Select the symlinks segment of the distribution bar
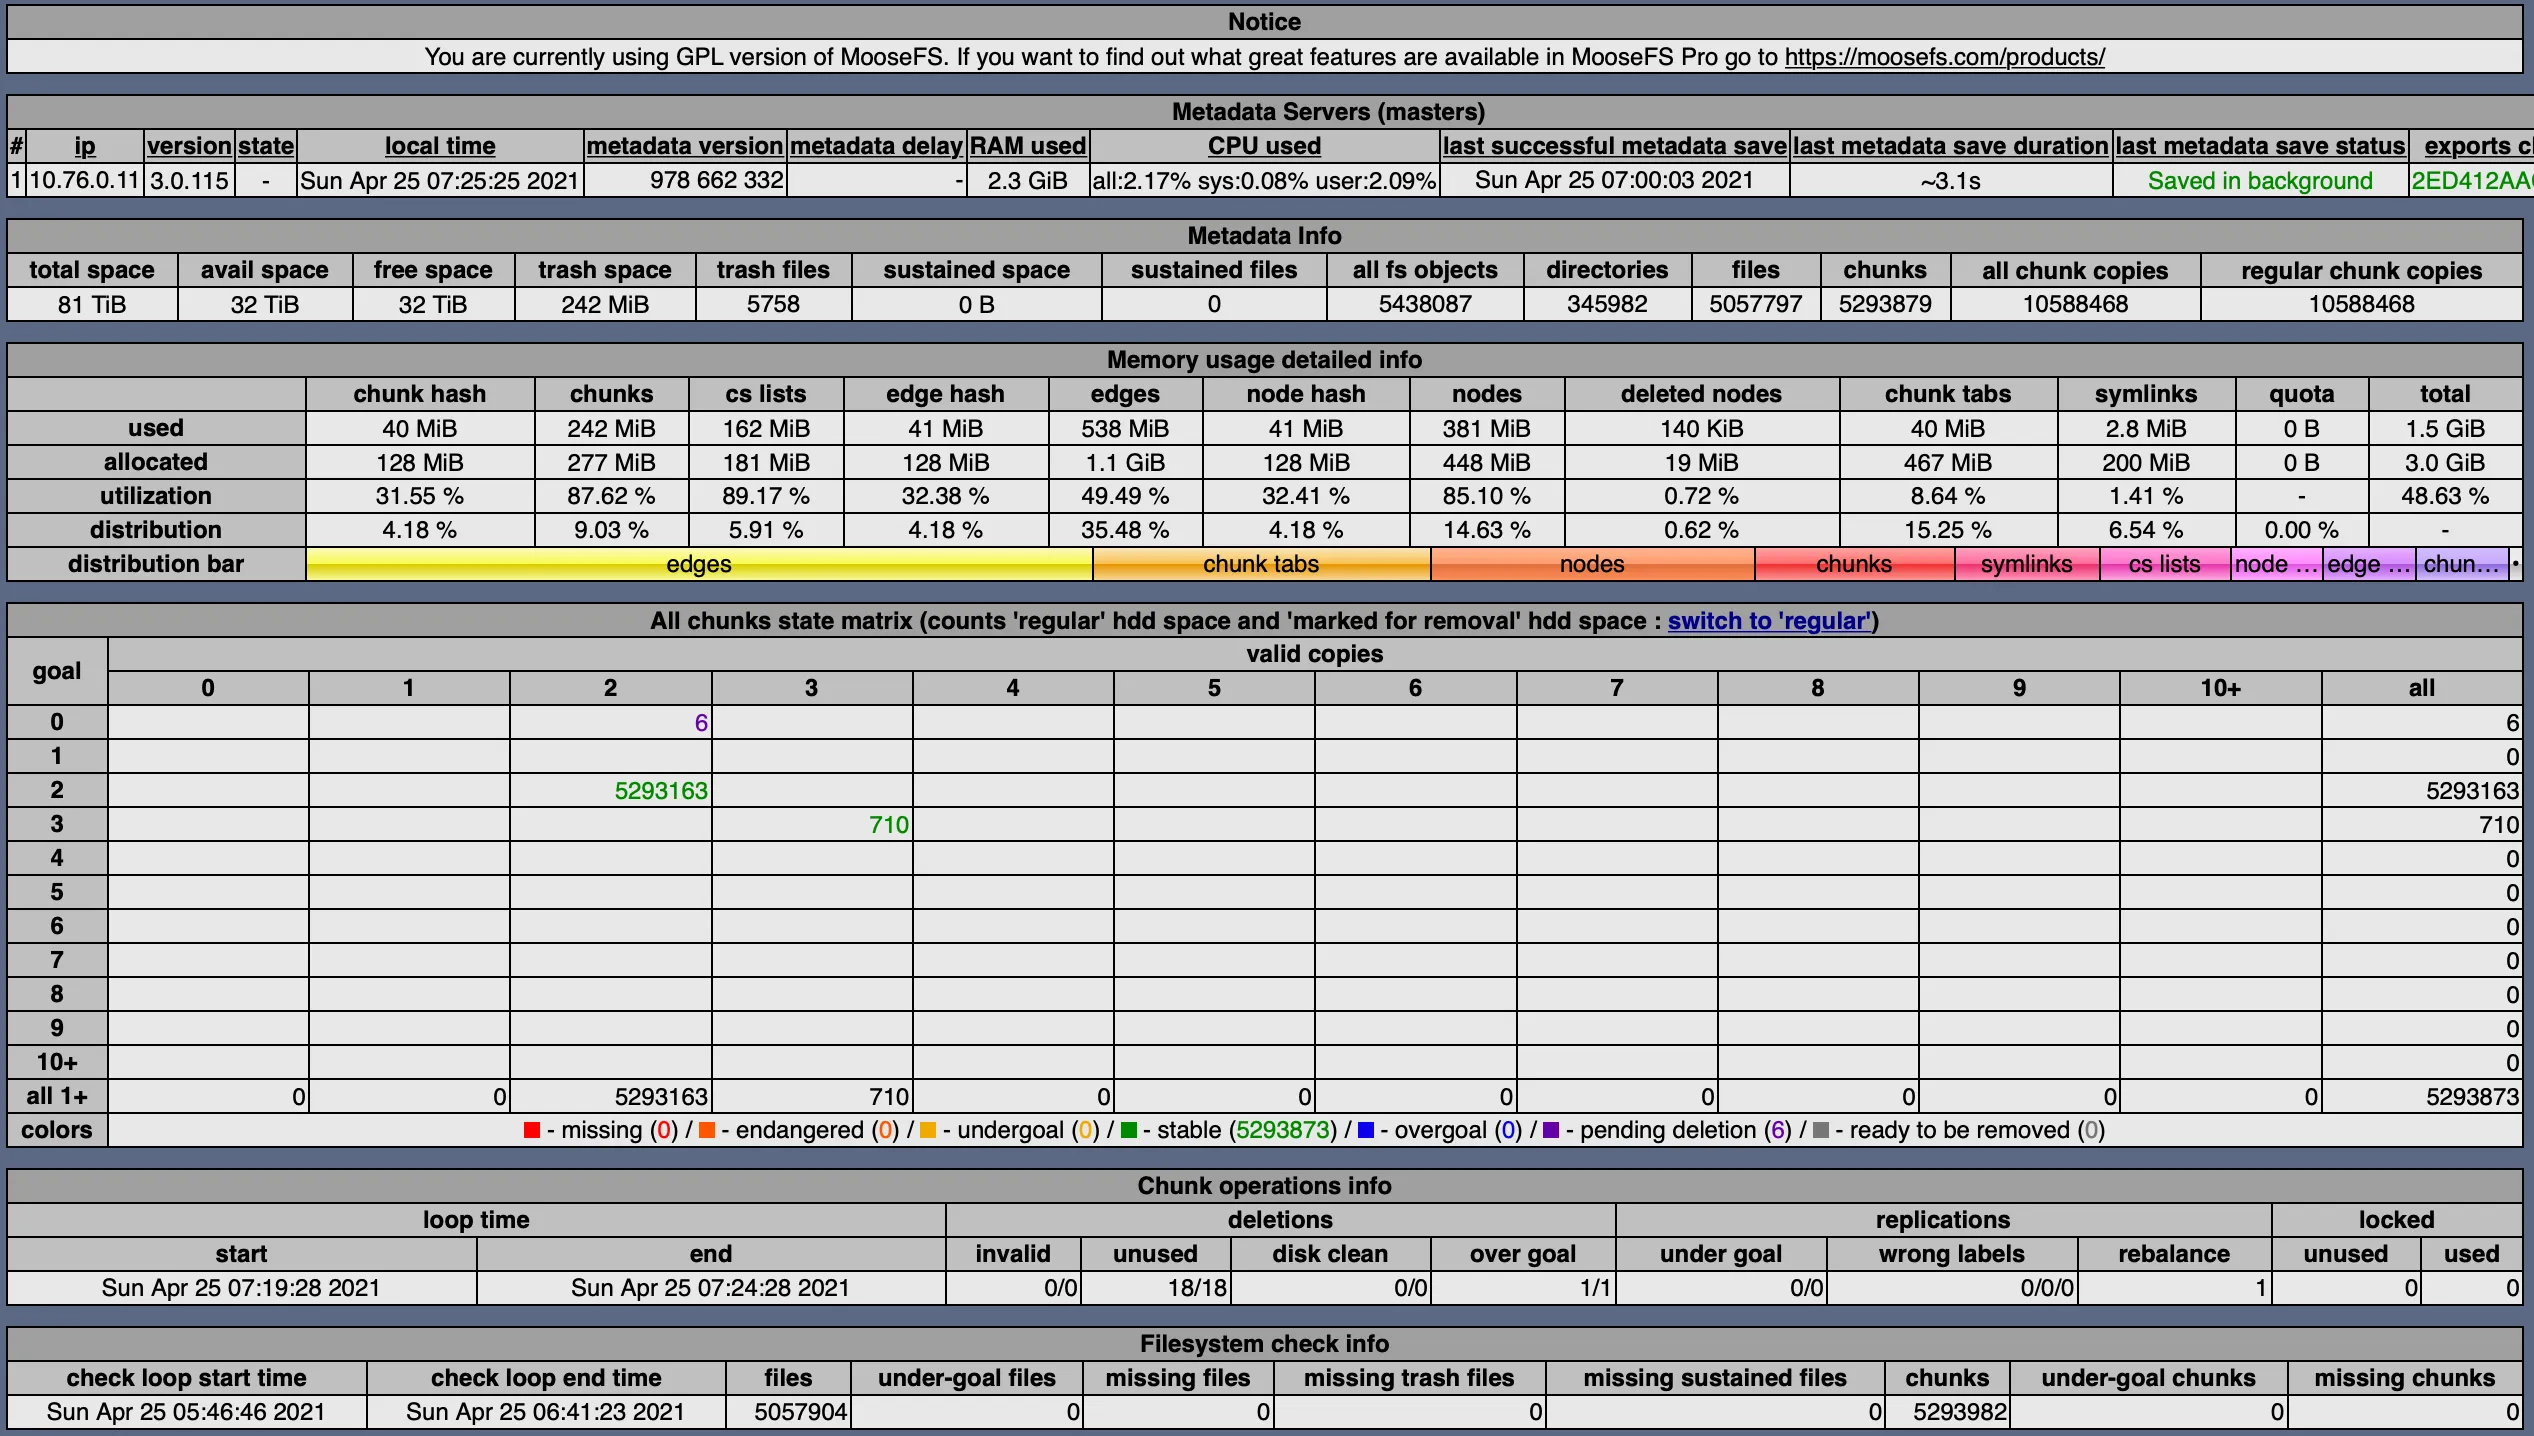The image size is (2534, 1436). [x=2026, y=564]
